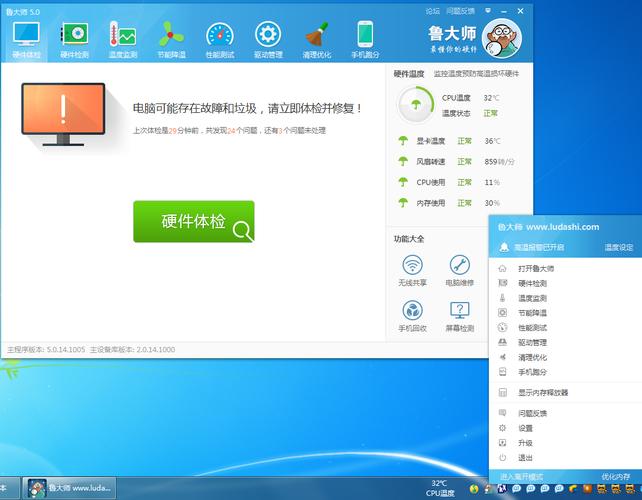This screenshot has width=642, height=500.
Task: Click 主设备库版本 2.0.14.1000 in status bar
Action: pos(132,349)
